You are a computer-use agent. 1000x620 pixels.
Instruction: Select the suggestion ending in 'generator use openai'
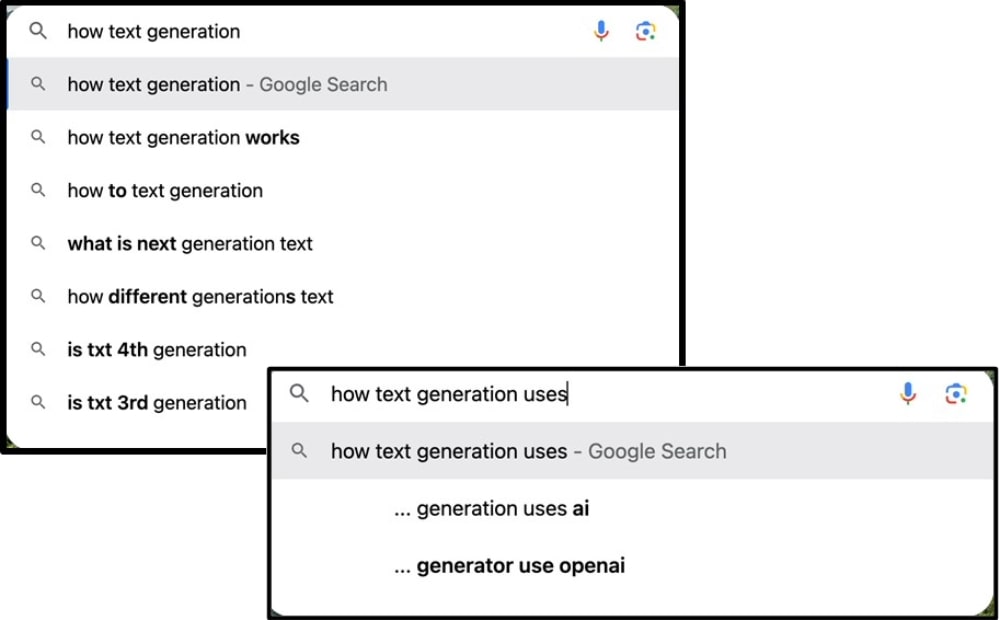click(511, 565)
